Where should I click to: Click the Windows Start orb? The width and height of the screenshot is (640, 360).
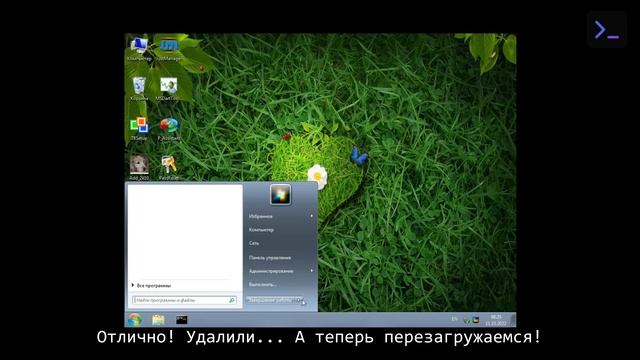coord(134,319)
